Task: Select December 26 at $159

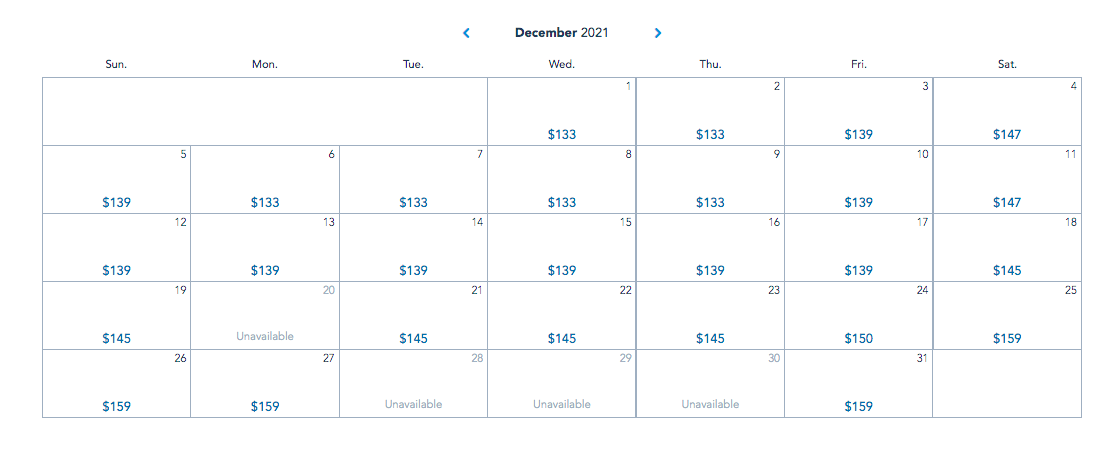Action: click(x=116, y=384)
